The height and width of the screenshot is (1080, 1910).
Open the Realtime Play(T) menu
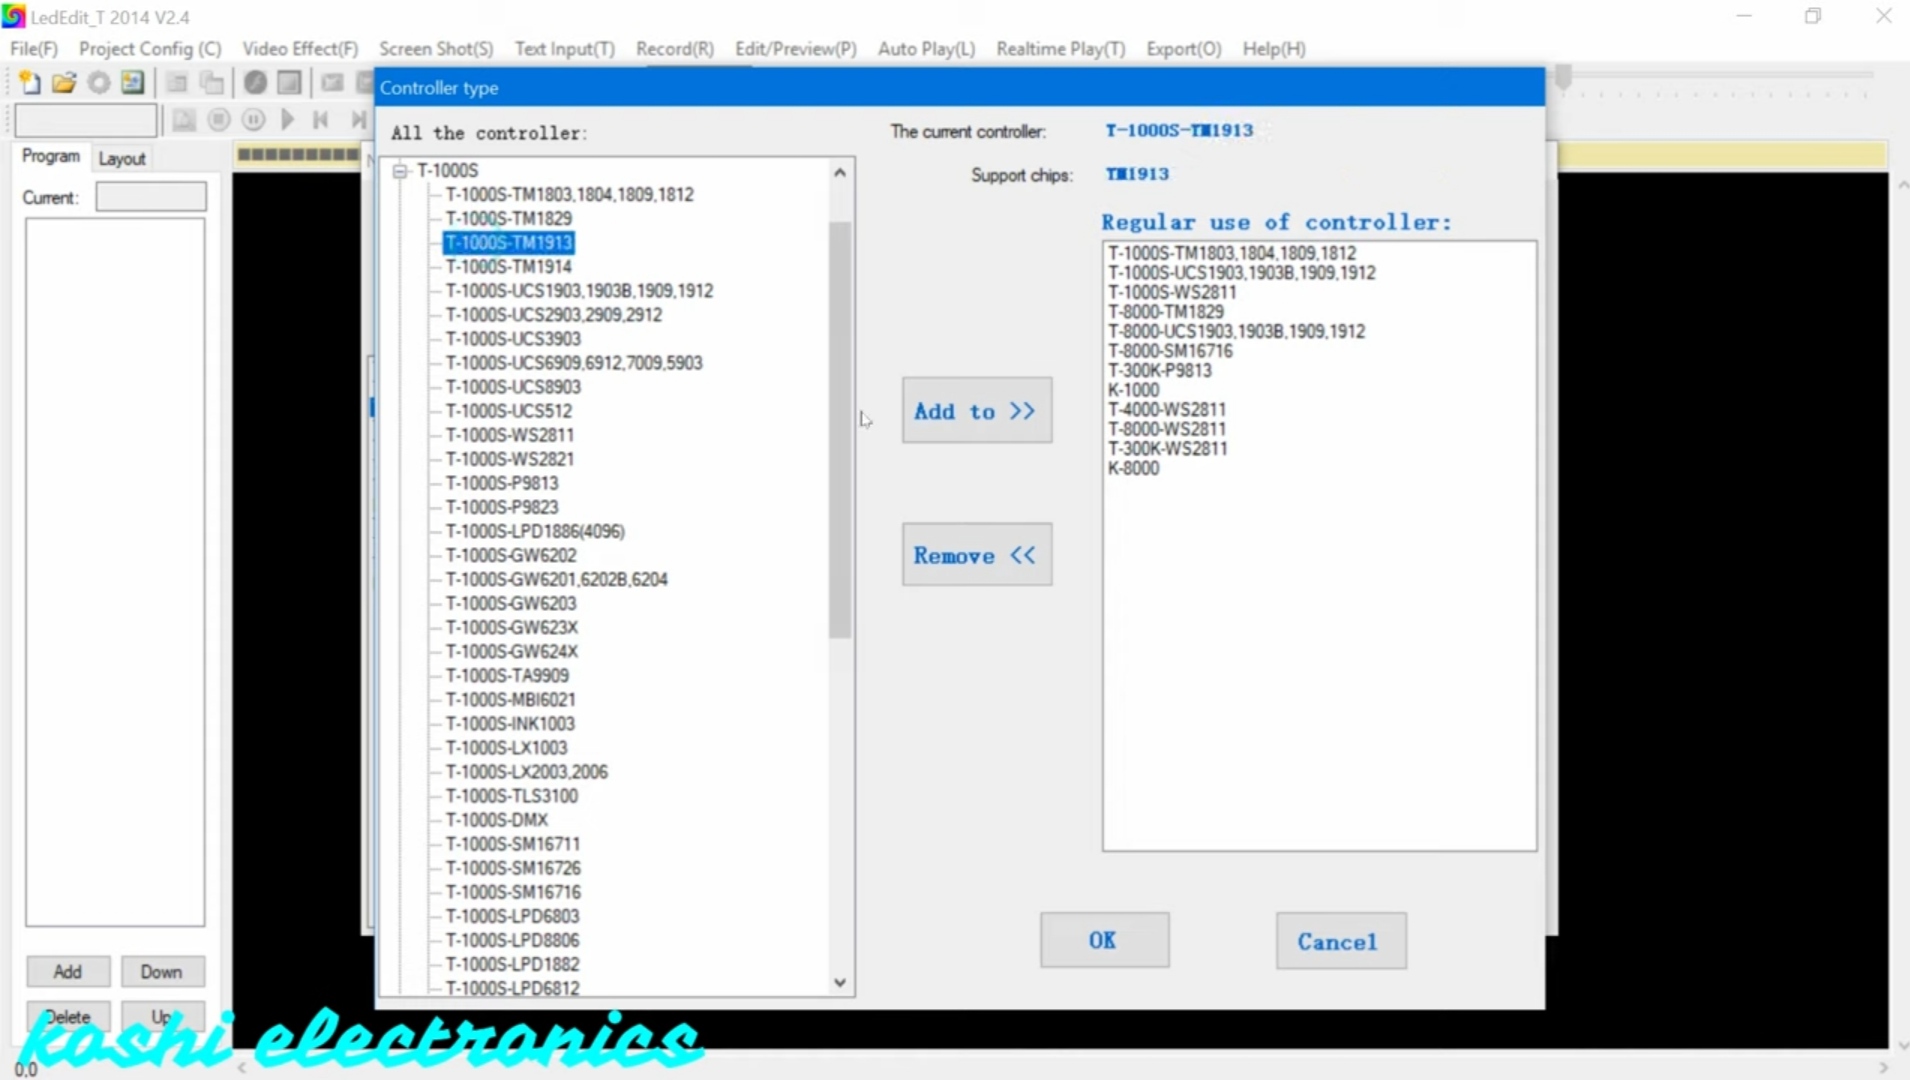[1061, 49]
